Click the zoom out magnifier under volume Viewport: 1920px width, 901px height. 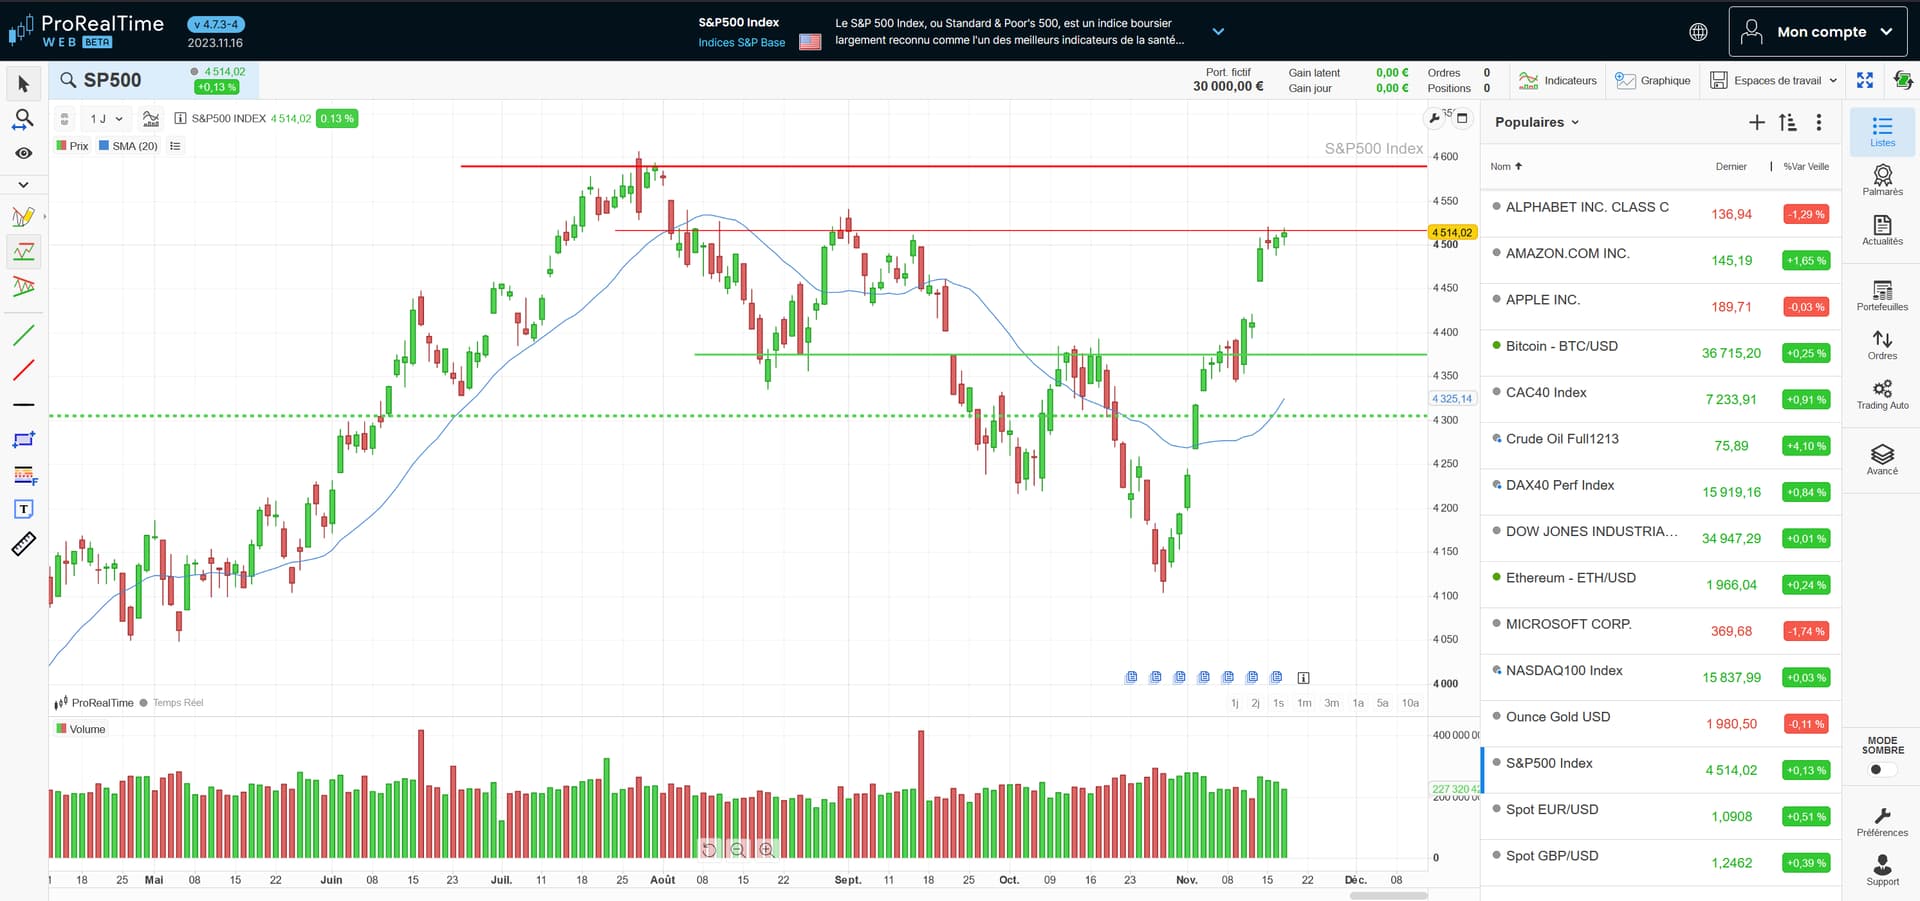737,849
